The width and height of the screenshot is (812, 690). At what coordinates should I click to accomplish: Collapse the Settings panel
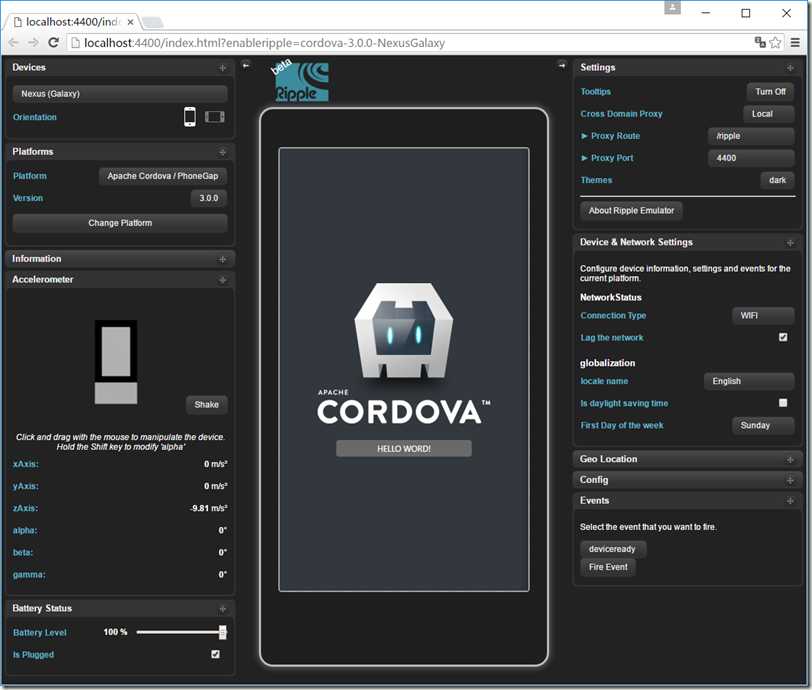790,68
